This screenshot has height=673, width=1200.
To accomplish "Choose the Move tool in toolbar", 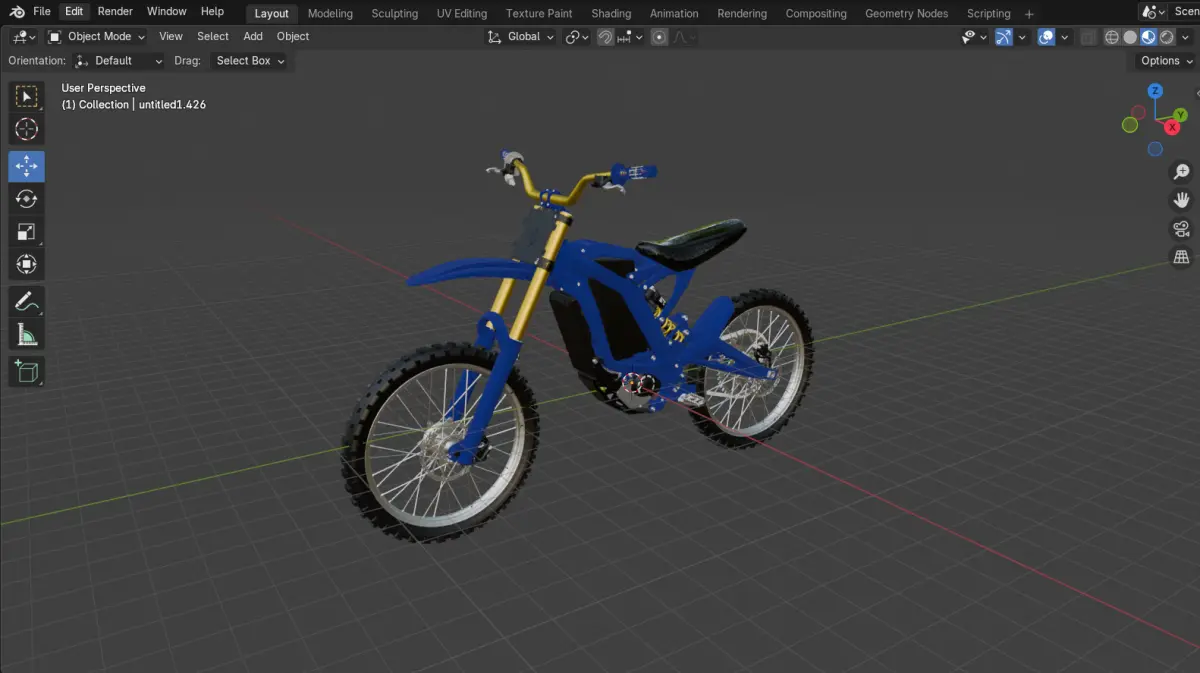I will pos(27,166).
